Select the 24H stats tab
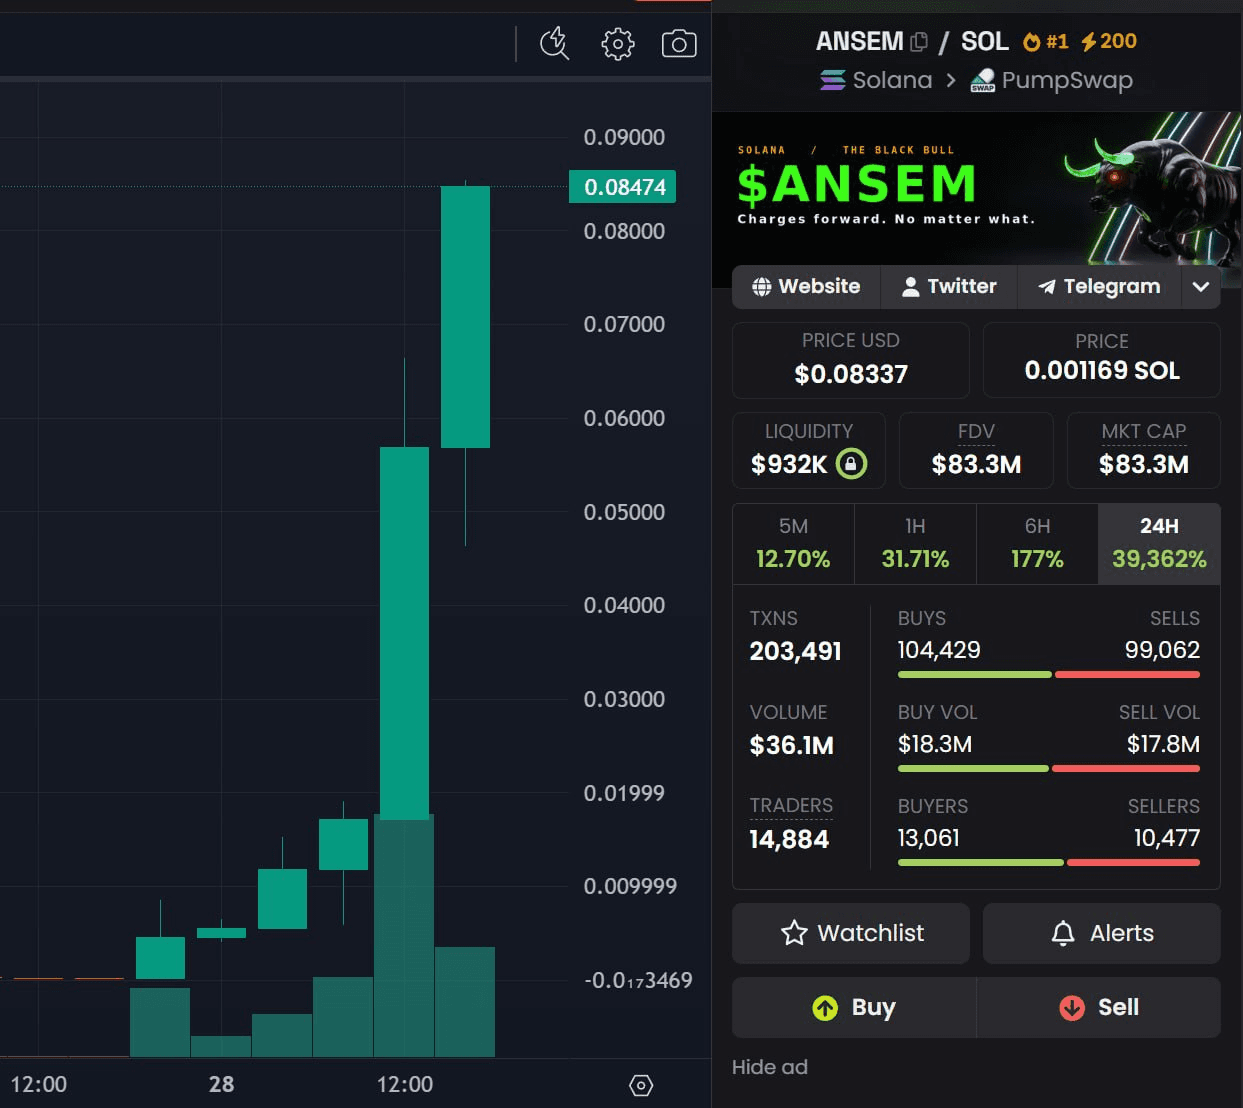 point(1159,544)
